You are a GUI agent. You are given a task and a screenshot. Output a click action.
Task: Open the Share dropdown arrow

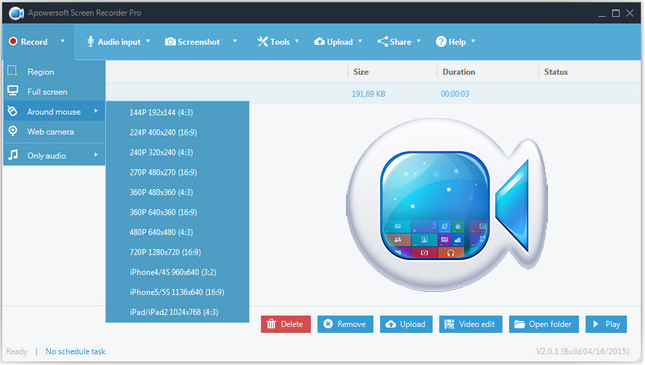click(x=418, y=41)
